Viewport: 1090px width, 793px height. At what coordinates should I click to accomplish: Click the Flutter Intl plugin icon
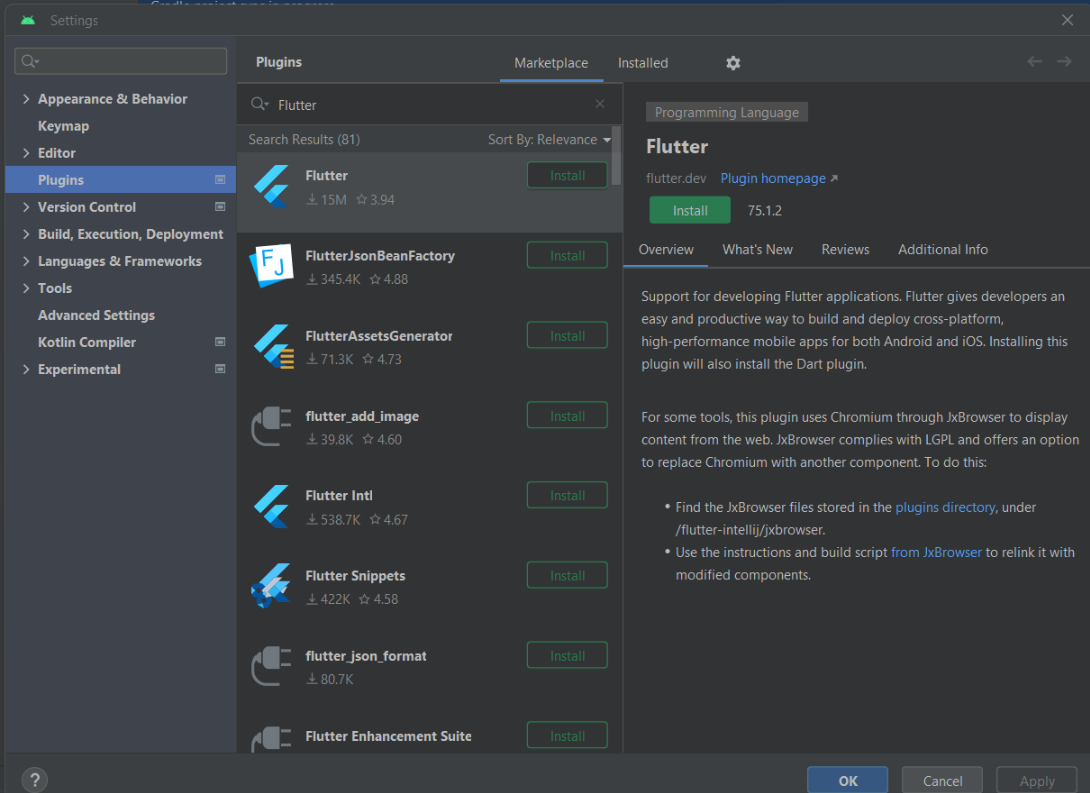271,506
